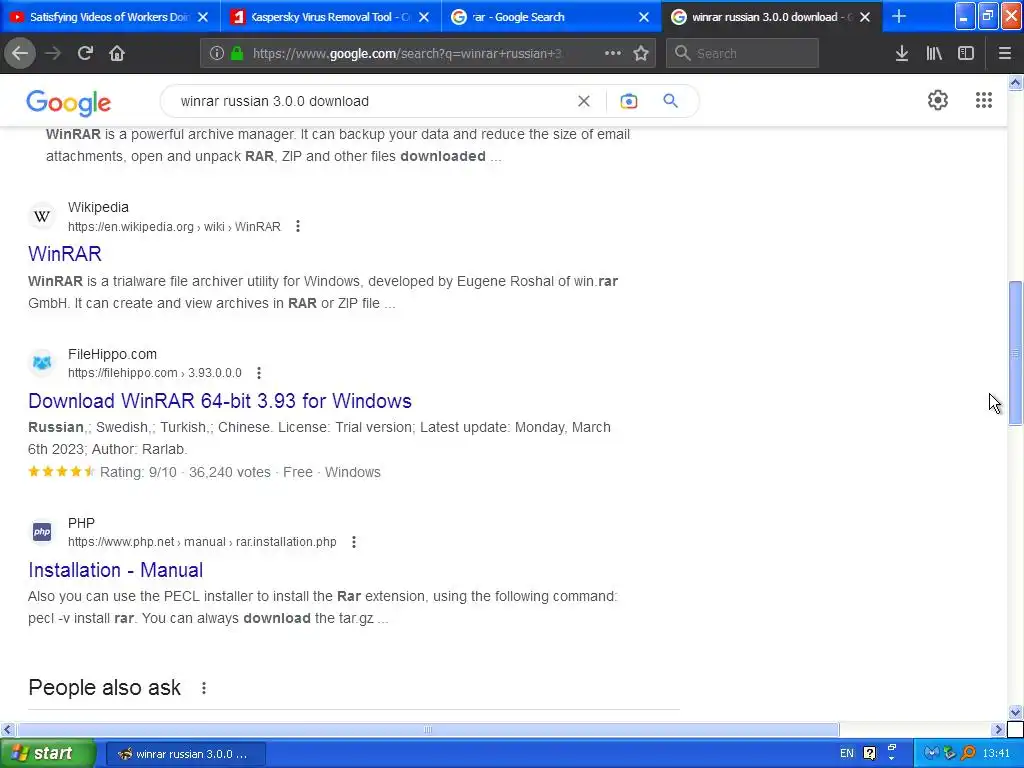
Task: Open Google settings gear
Action: tap(938, 100)
